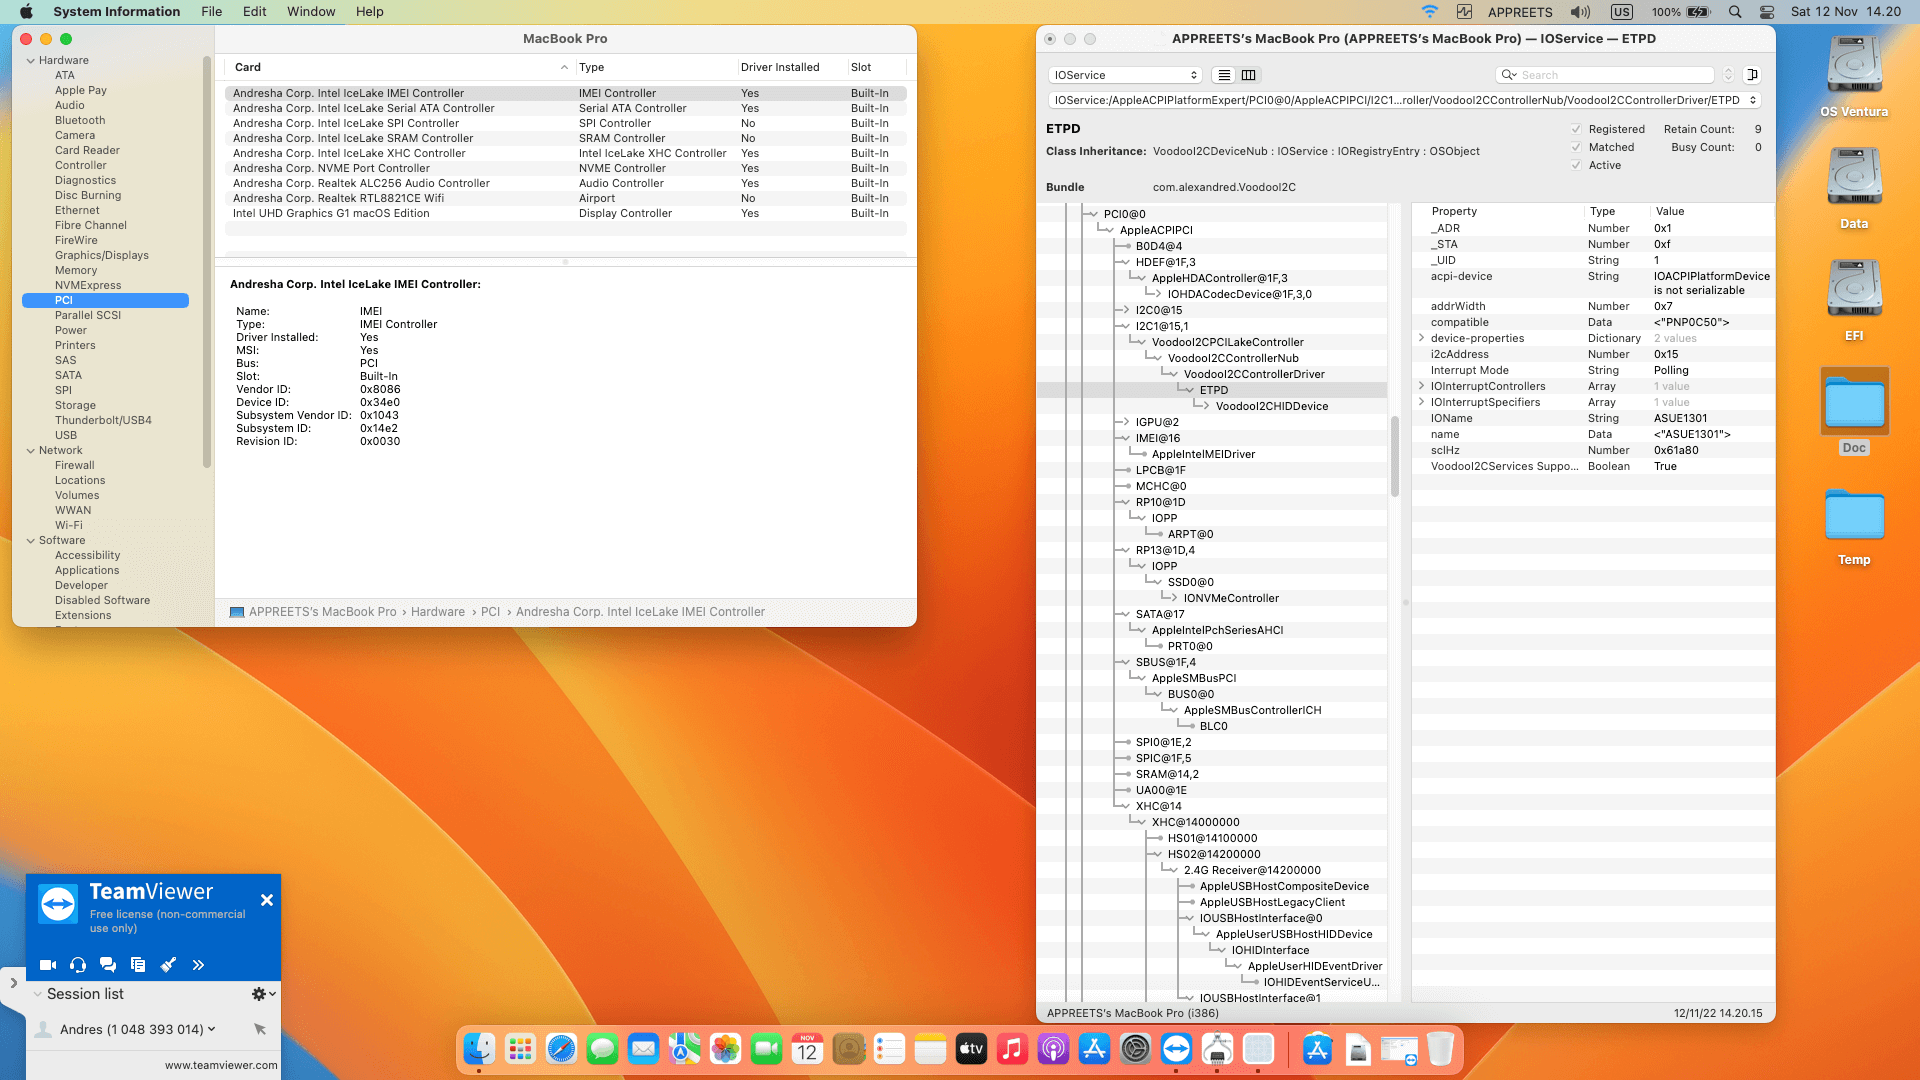1920x1080 pixels.
Task: Open the System Information app menu
Action: [x=117, y=12]
